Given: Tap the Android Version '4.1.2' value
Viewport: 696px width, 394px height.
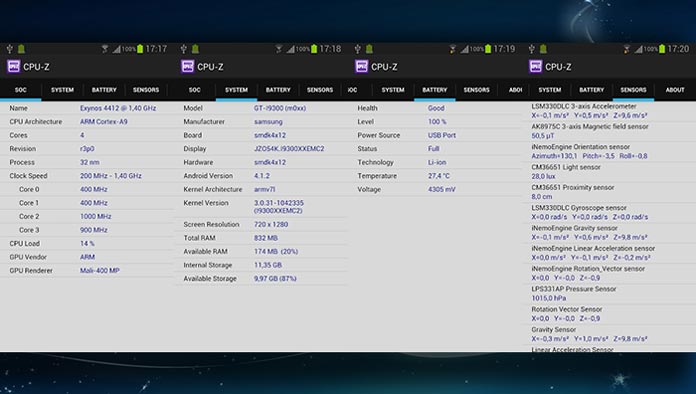Looking at the screenshot, I should coord(261,176).
